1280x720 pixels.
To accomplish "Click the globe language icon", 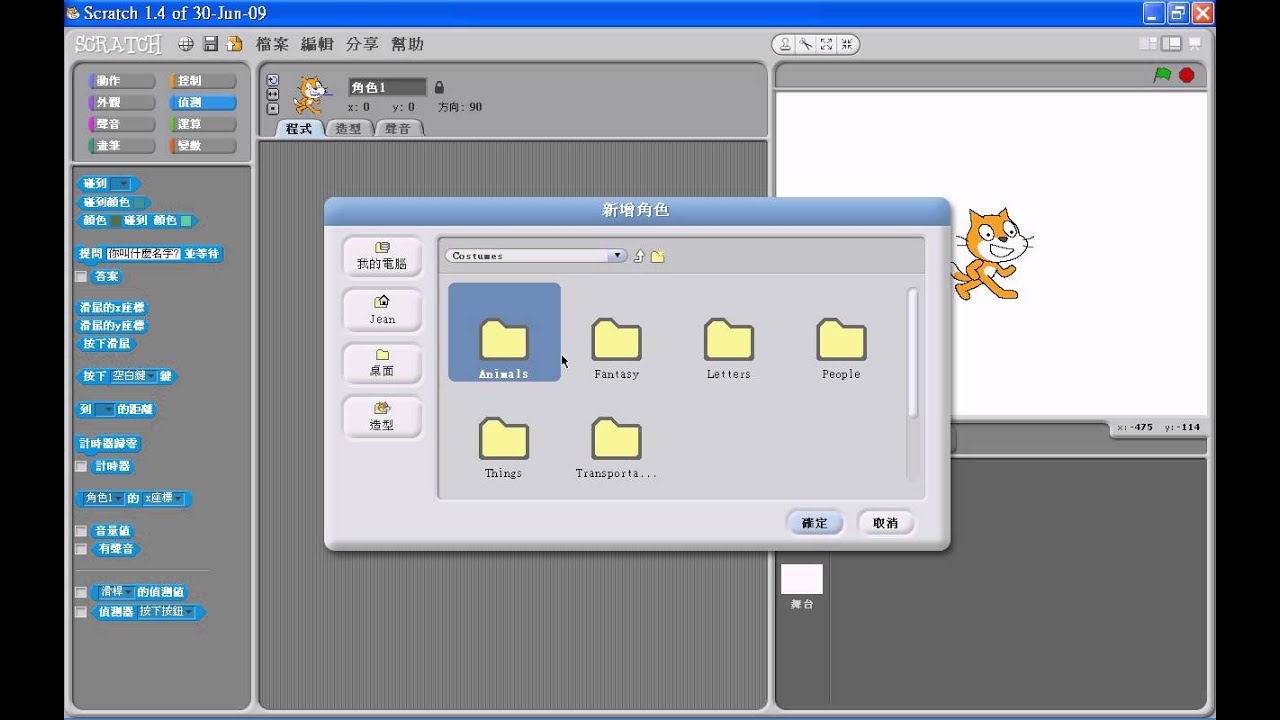I will point(186,44).
